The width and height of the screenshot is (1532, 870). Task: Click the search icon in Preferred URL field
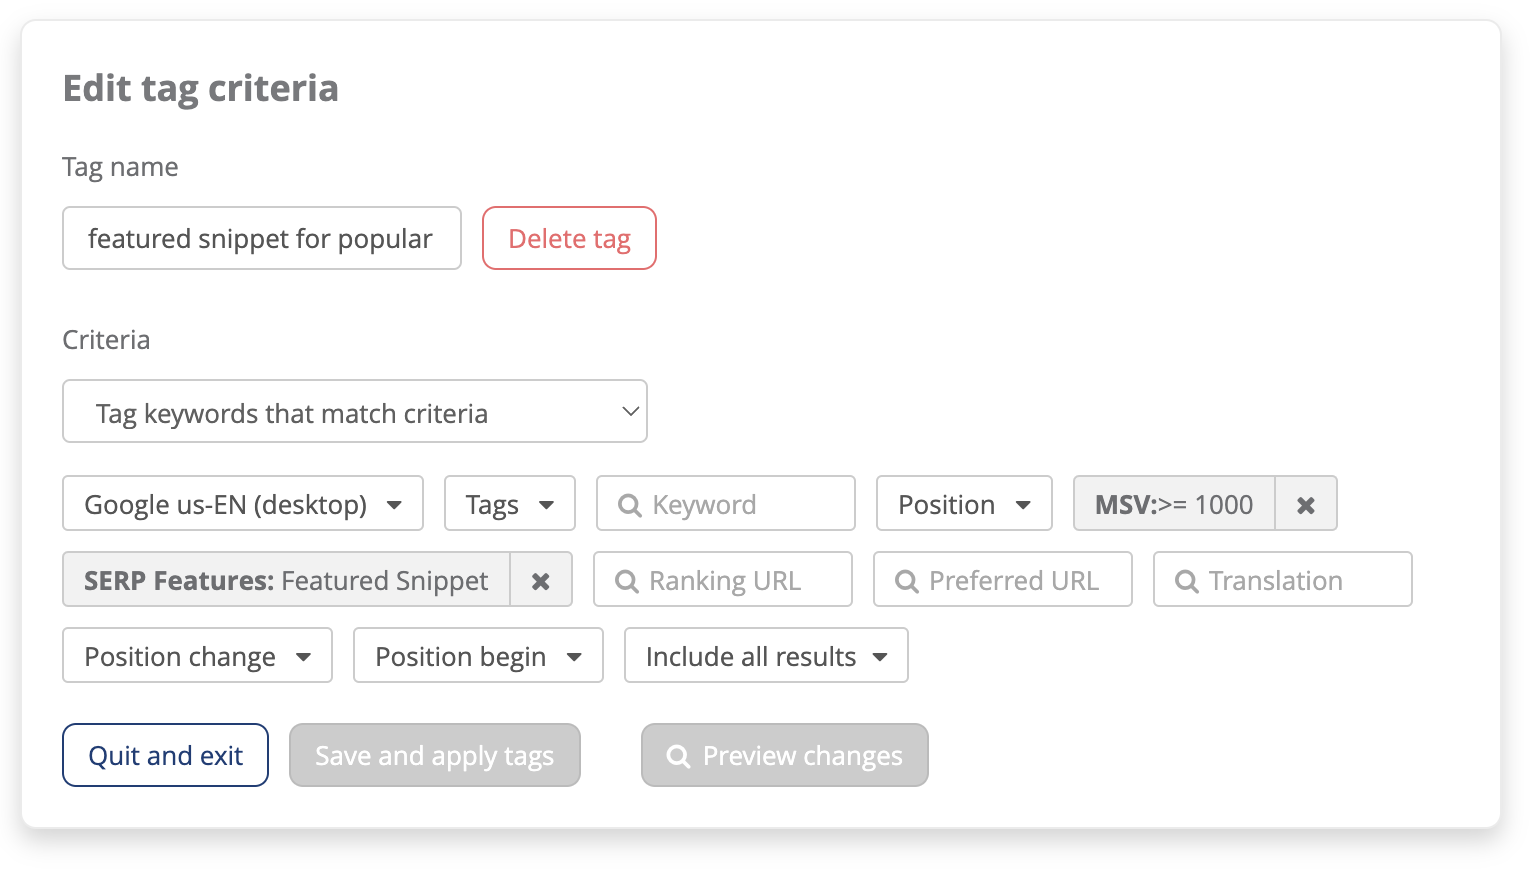pos(907,581)
